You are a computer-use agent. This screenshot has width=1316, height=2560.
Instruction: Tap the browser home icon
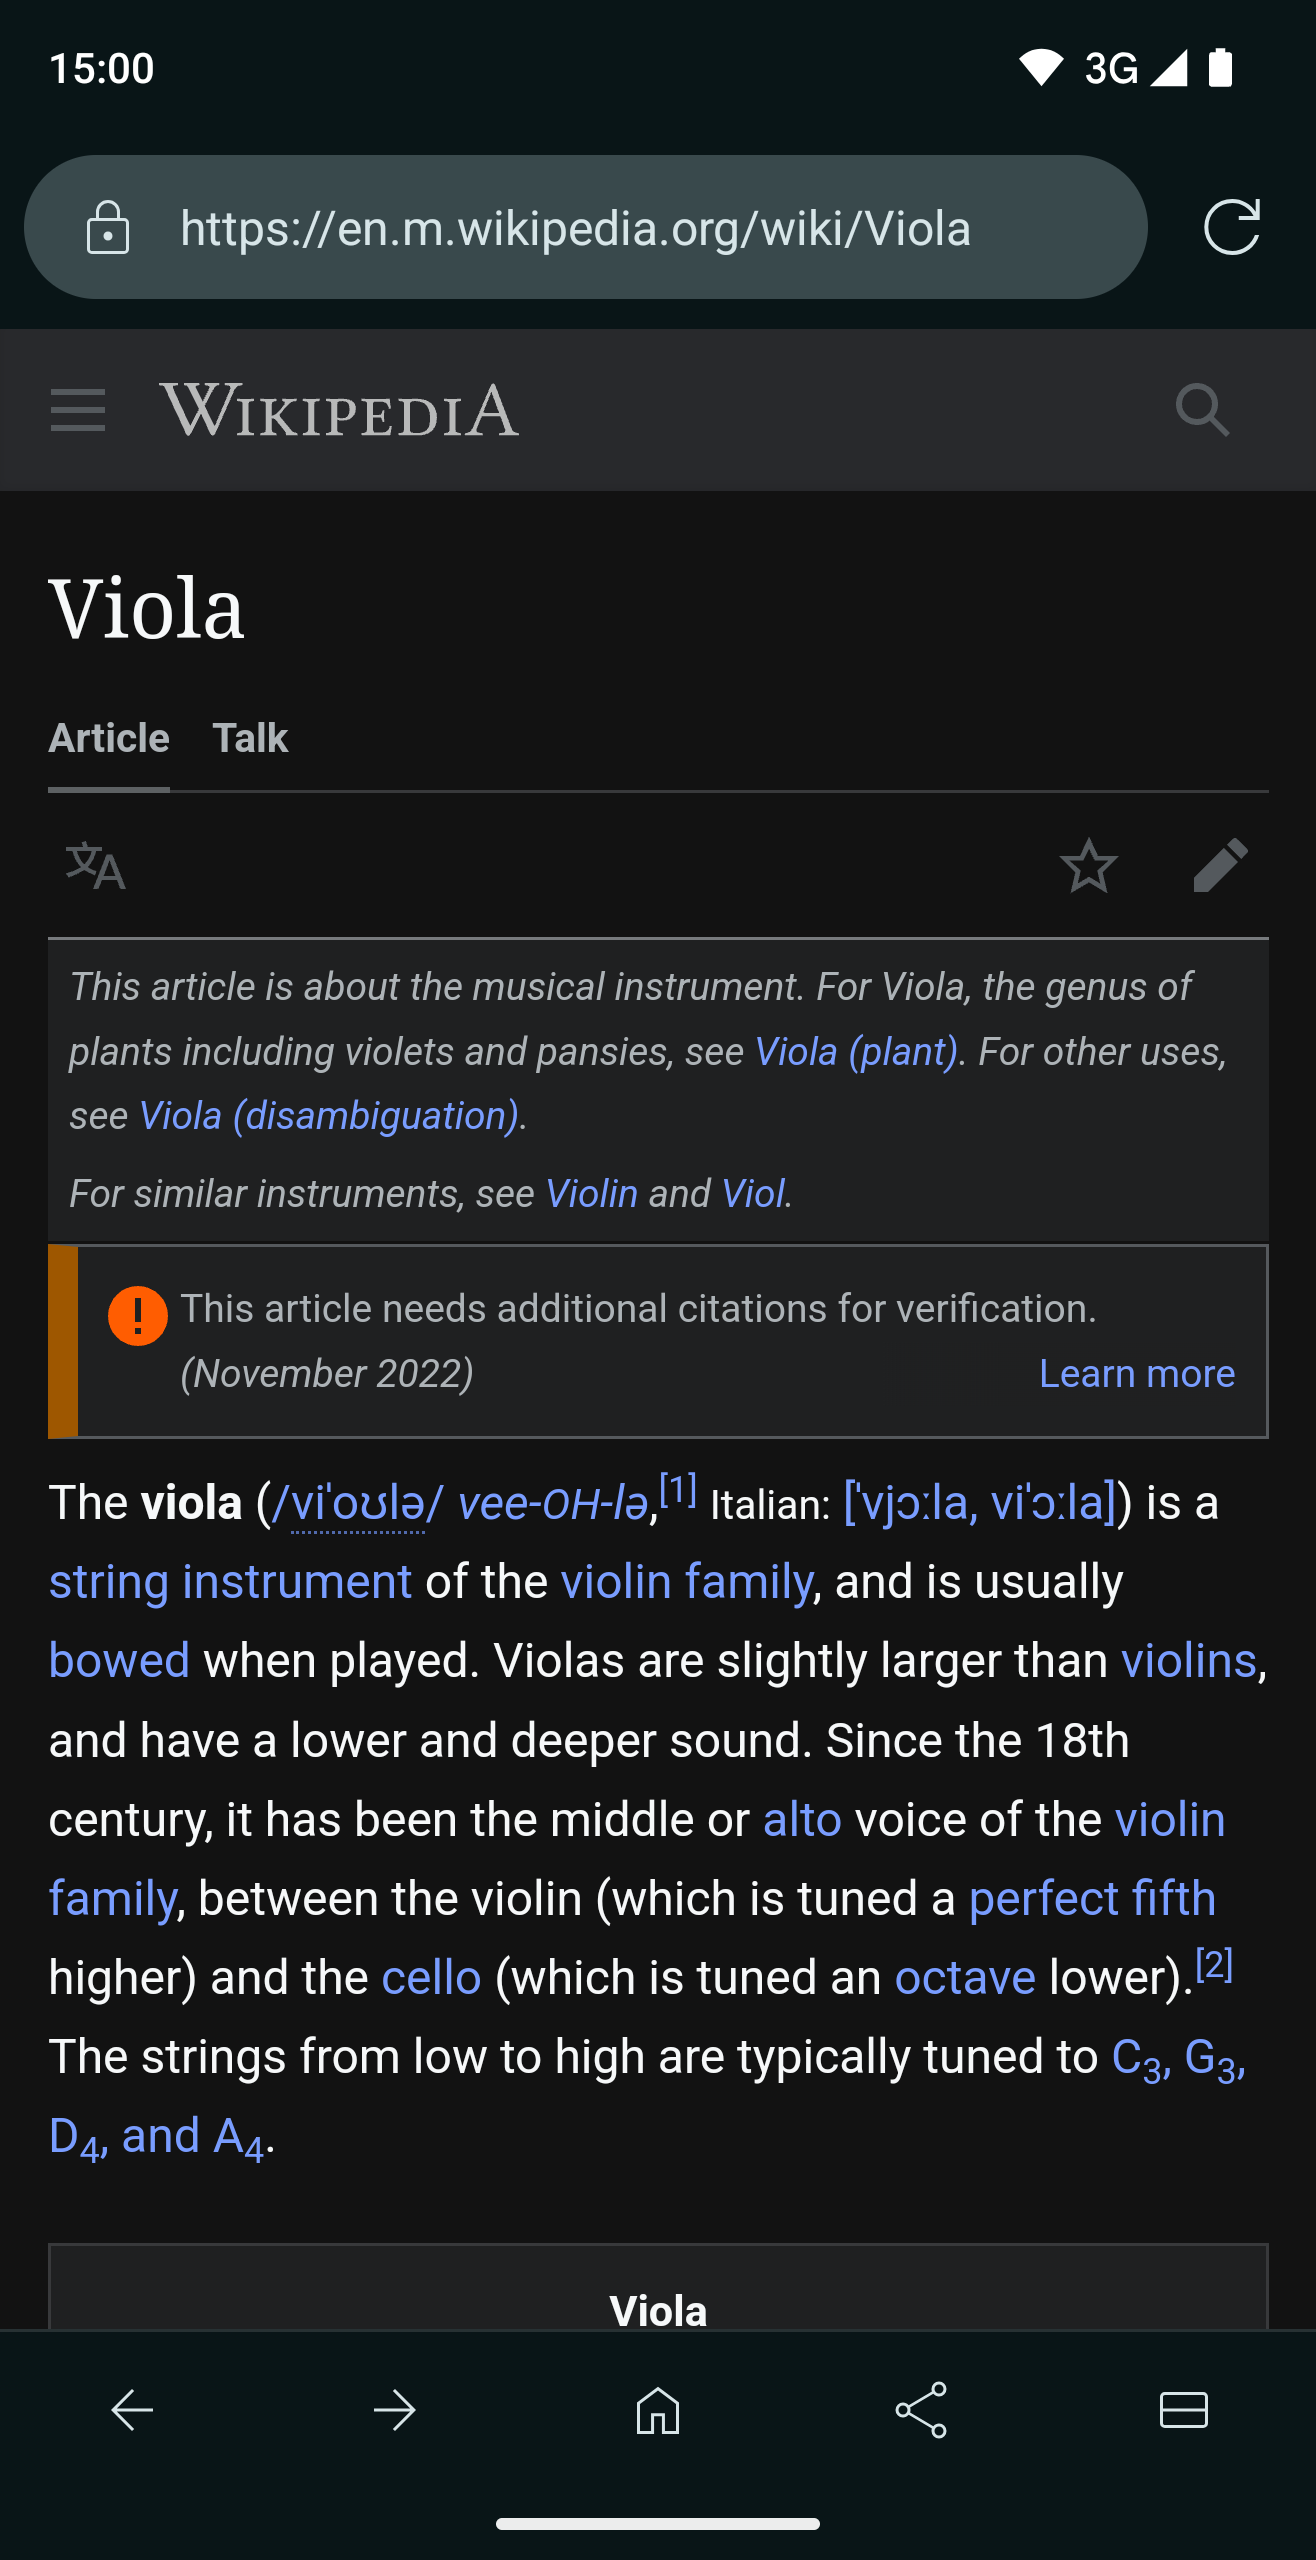click(658, 2410)
